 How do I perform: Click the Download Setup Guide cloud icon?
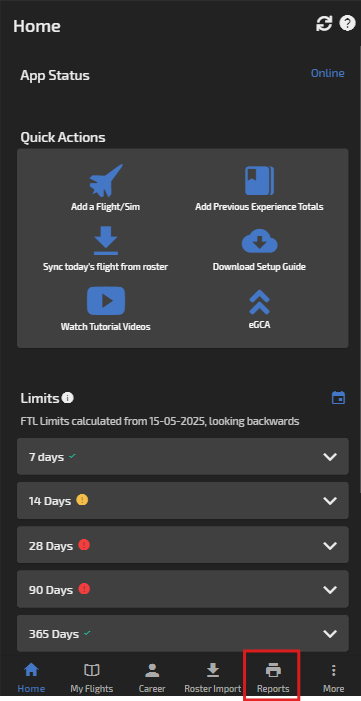(x=259, y=242)
